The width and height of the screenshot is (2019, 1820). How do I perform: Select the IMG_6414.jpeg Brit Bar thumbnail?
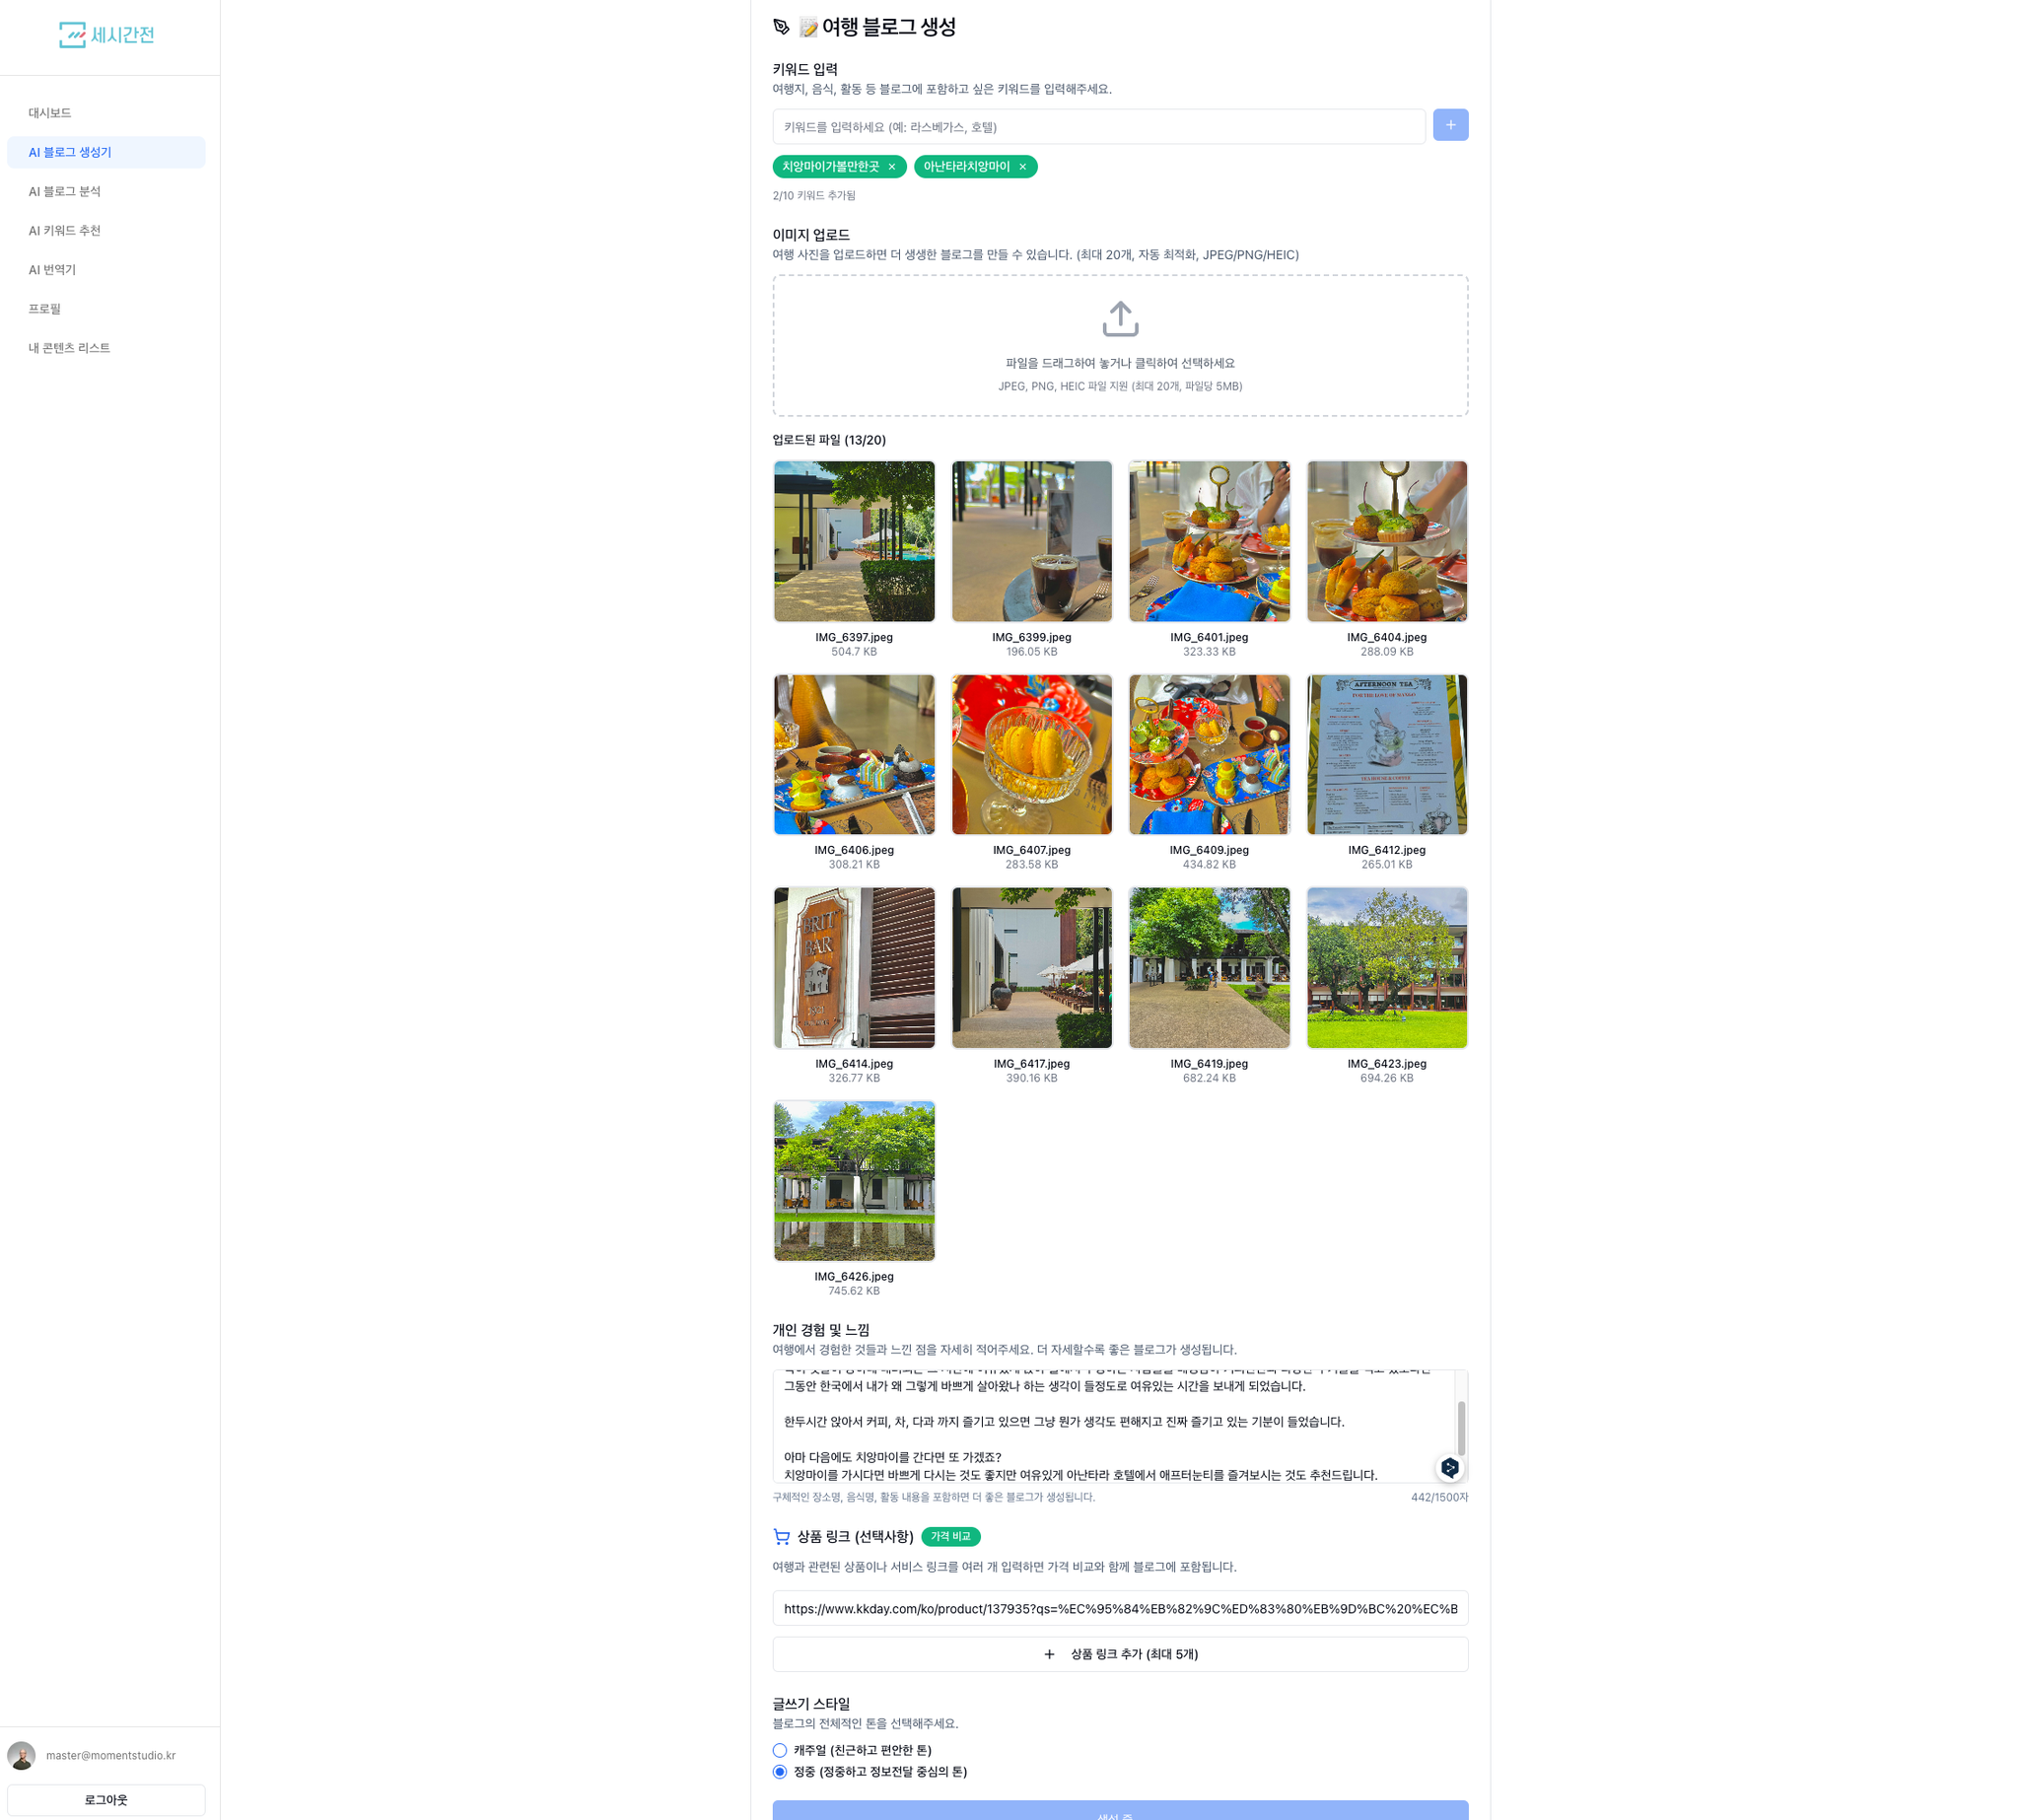point(854,967)
